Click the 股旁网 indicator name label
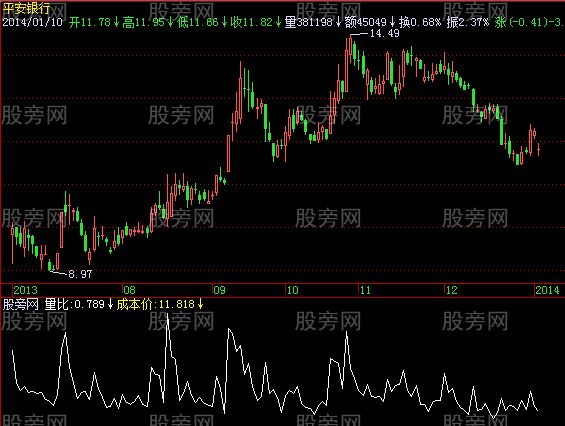 tap(21, 304)
